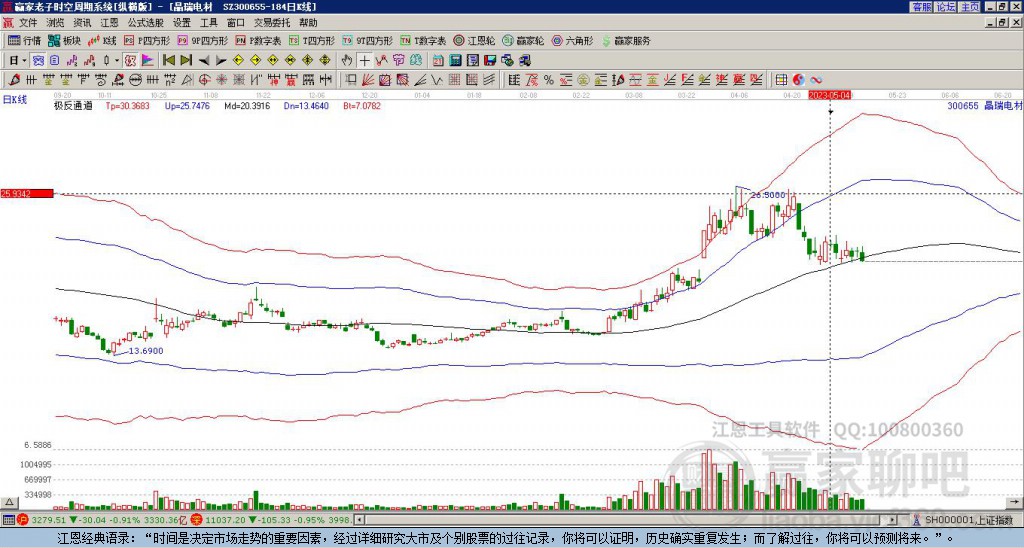Image resolution: width=1024 pixels, height=548 pixels.
Task: Open the 赢家服务 button
Action: 626,40
